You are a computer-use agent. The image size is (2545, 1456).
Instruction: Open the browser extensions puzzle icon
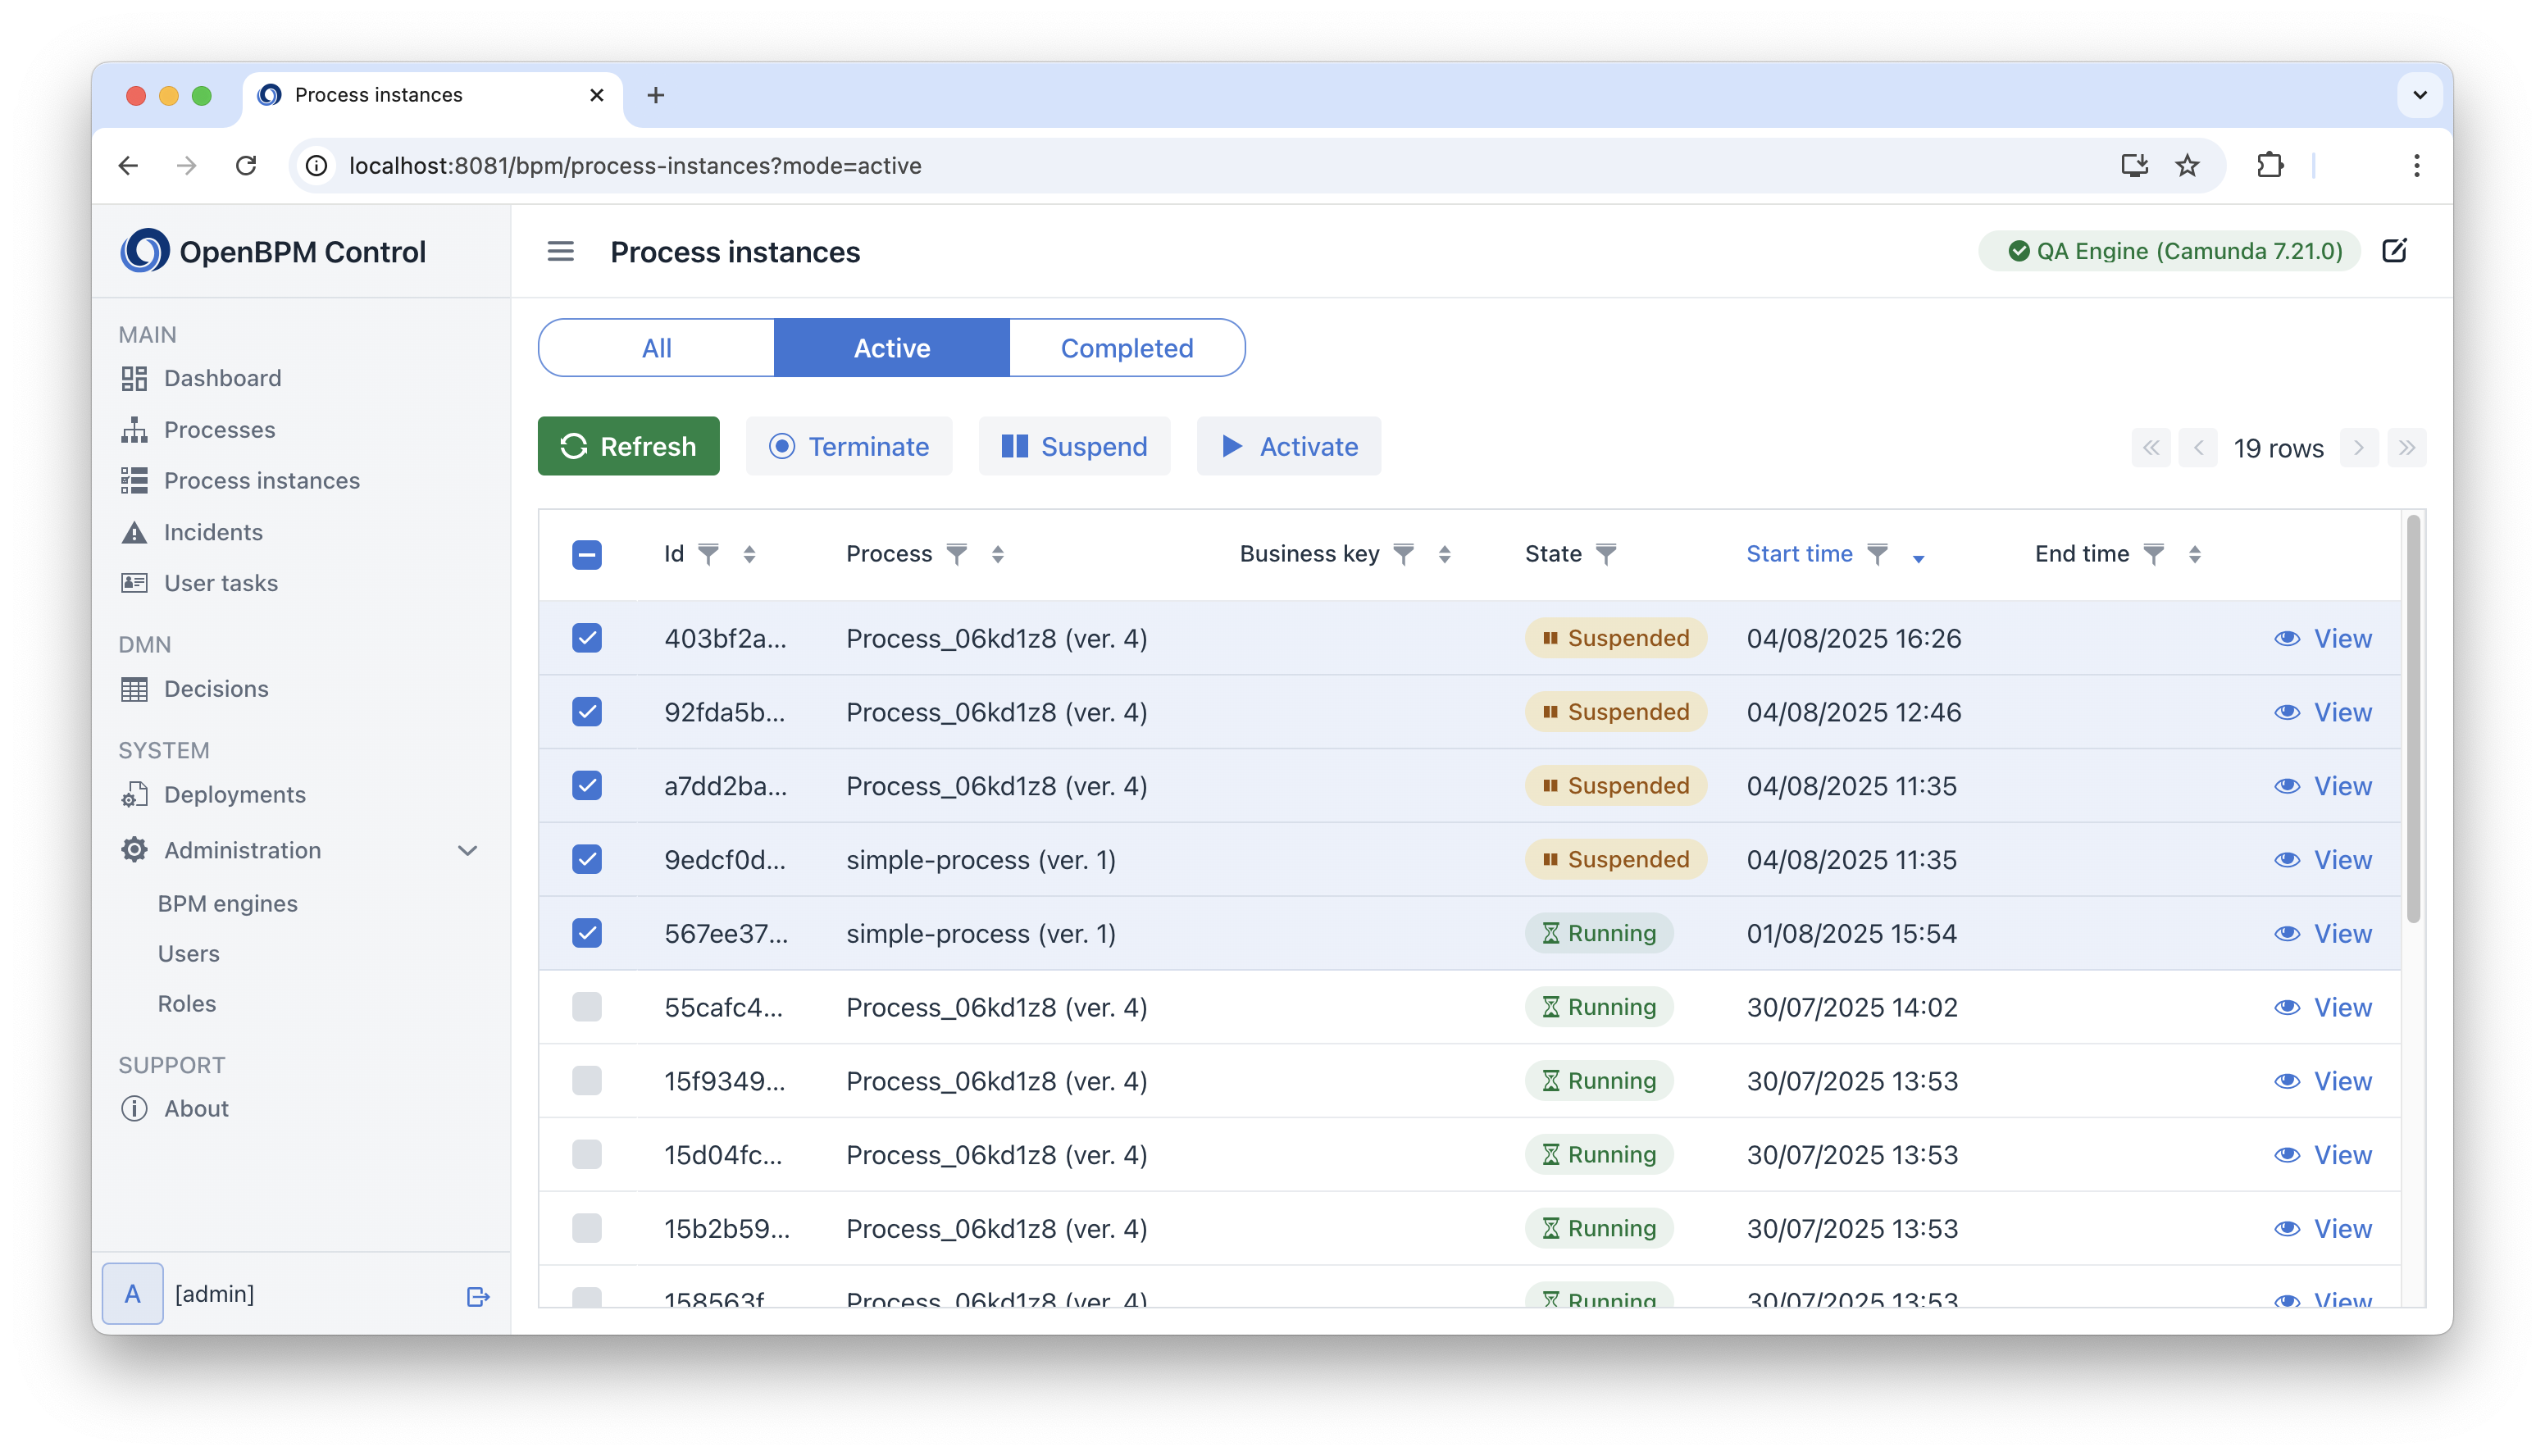2270,165
